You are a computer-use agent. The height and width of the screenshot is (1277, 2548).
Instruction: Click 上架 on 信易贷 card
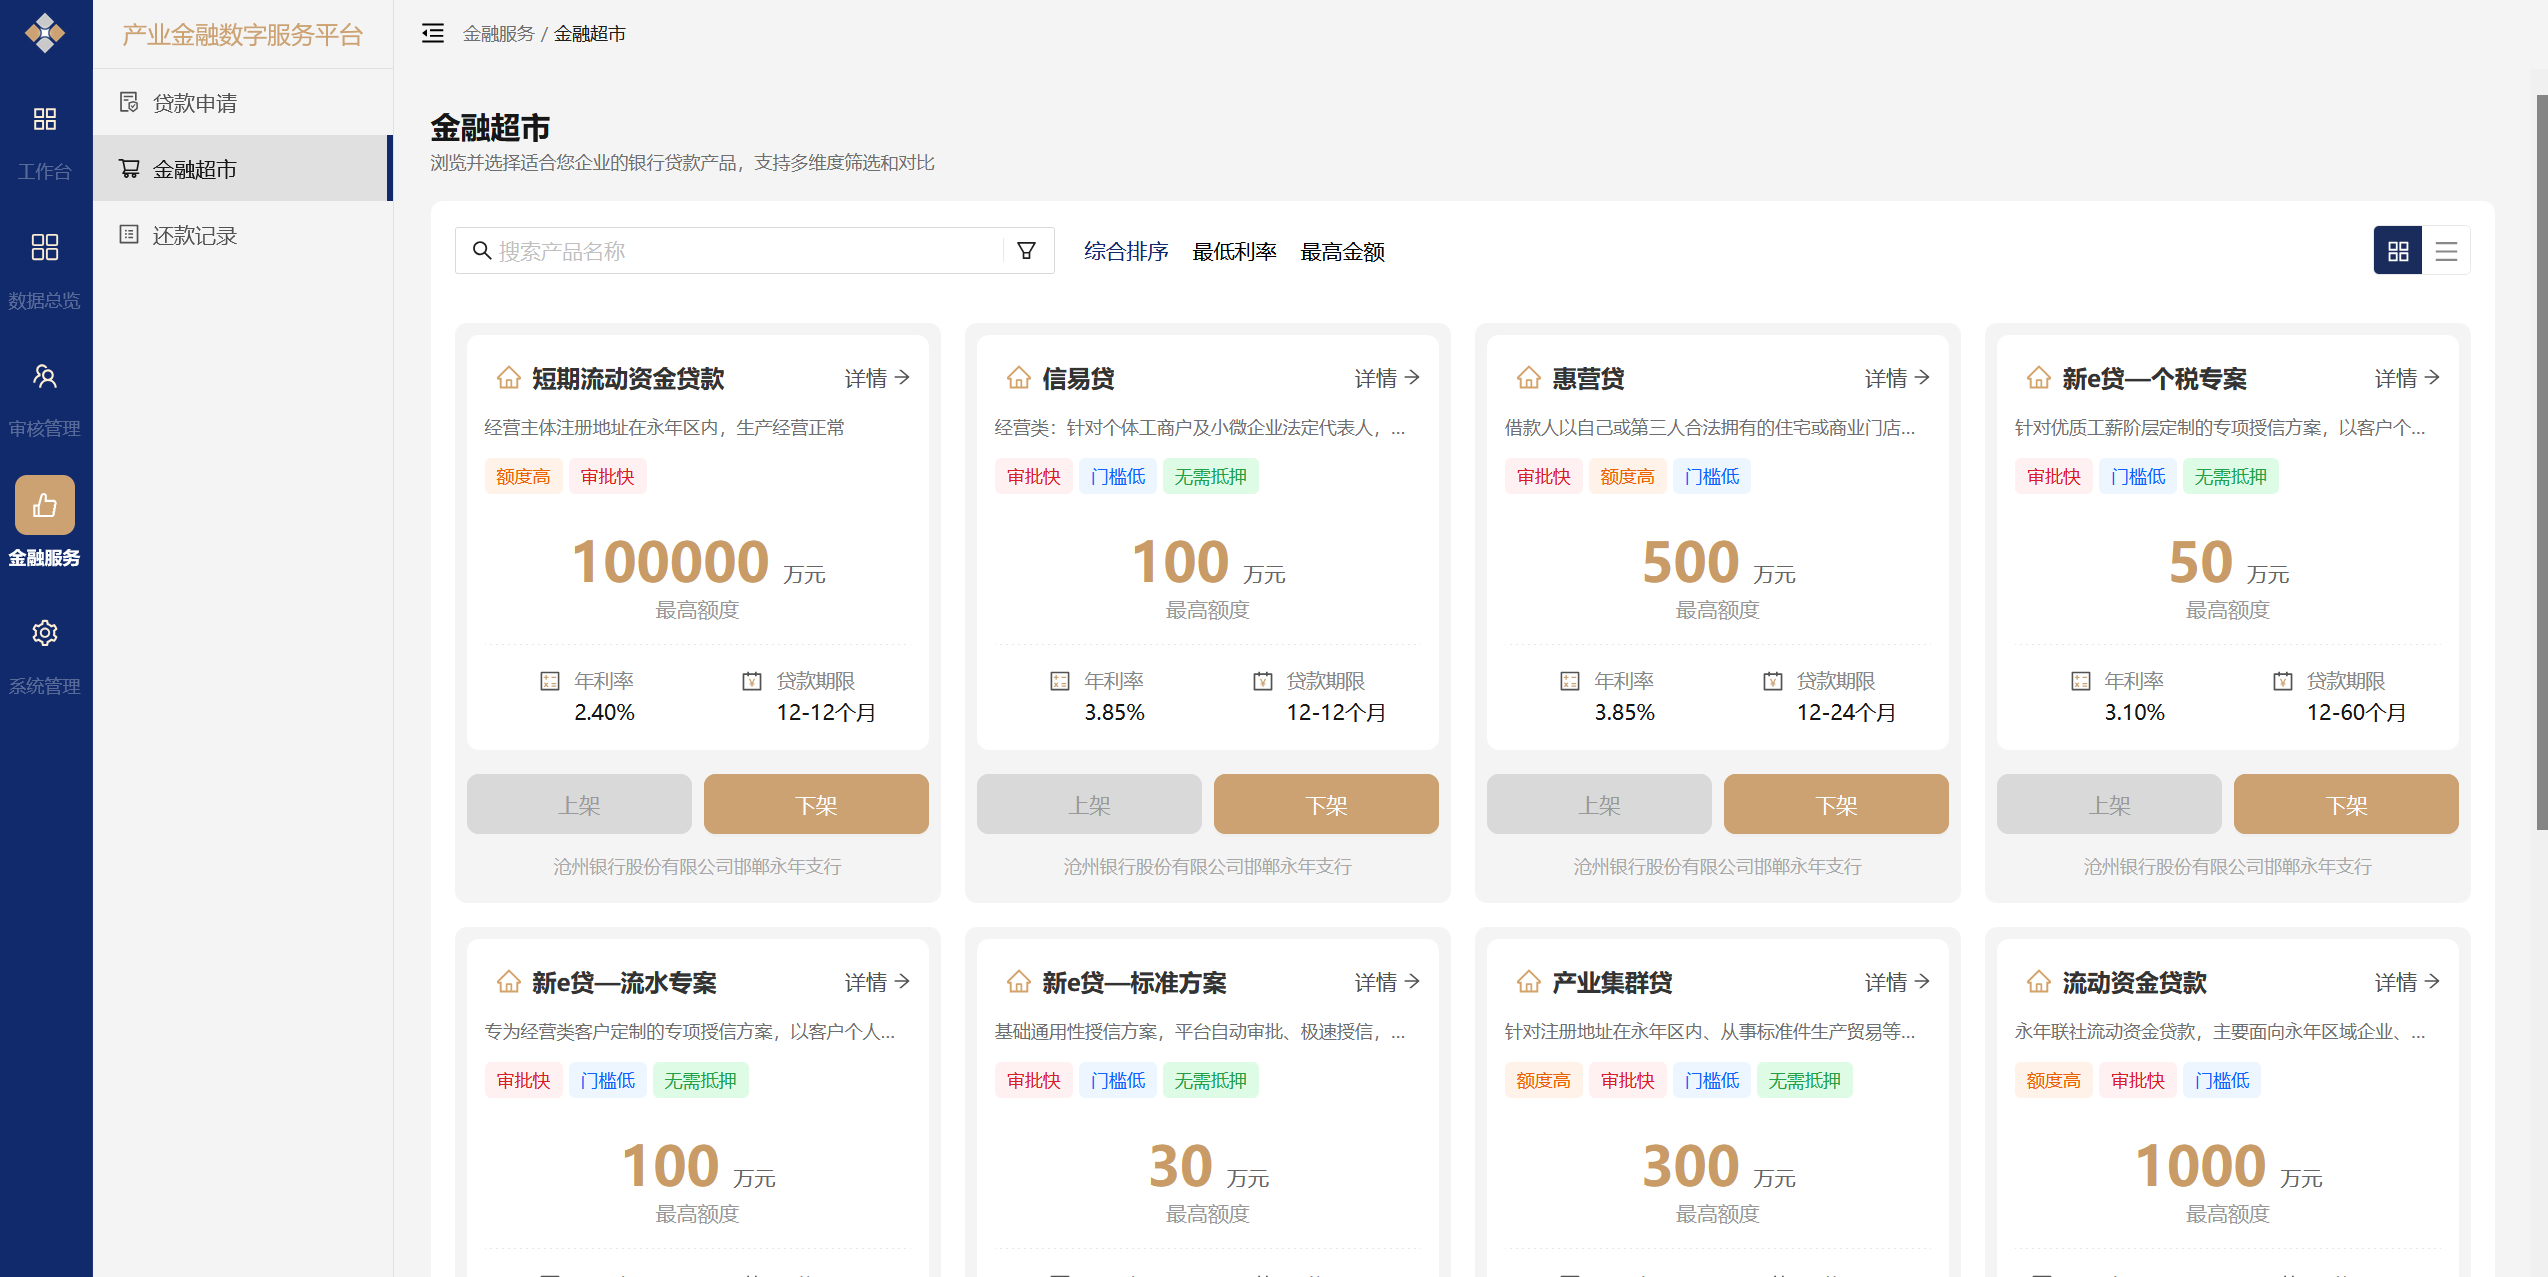[1089, 804]
